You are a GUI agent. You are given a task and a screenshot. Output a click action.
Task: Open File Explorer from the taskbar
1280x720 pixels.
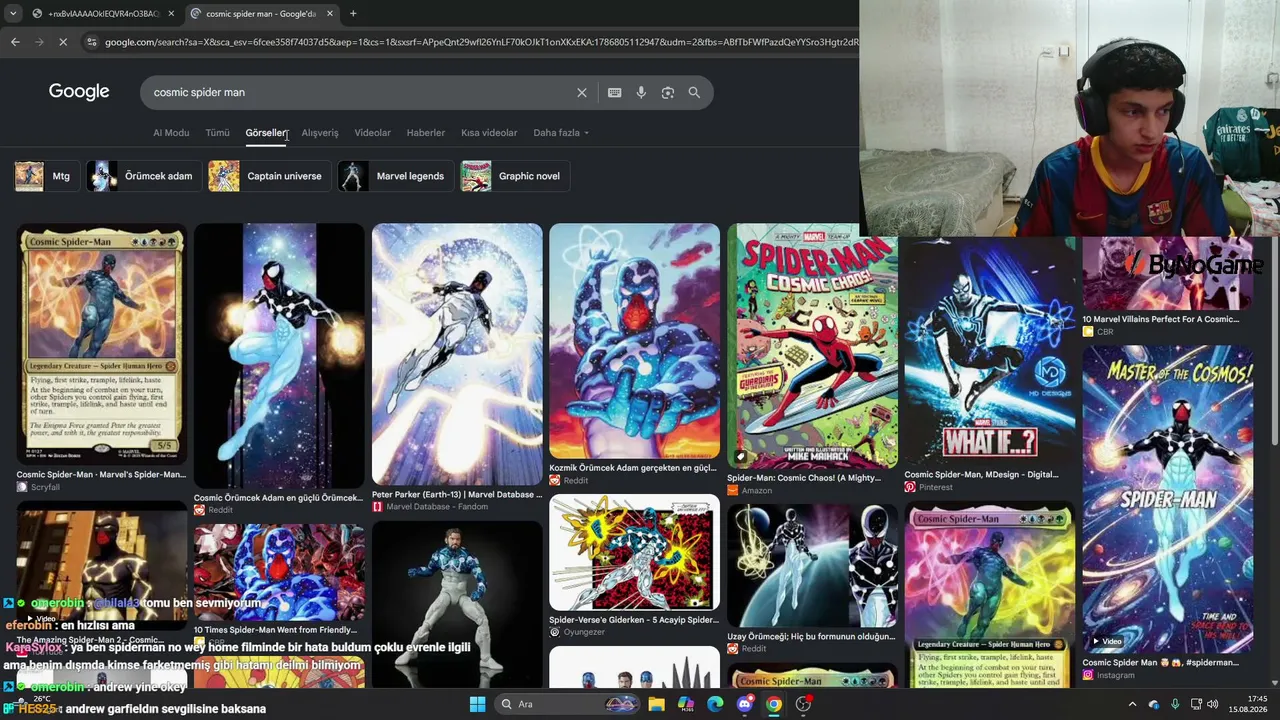click(656, 704)
